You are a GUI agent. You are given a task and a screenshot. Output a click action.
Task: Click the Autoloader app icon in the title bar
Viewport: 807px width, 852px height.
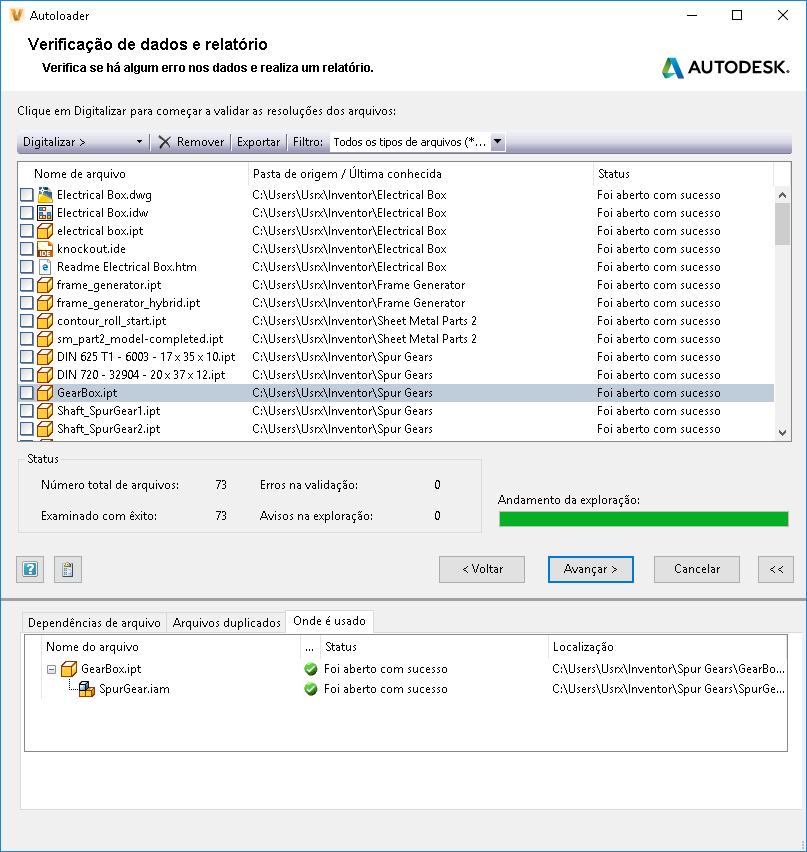point(17,15)
